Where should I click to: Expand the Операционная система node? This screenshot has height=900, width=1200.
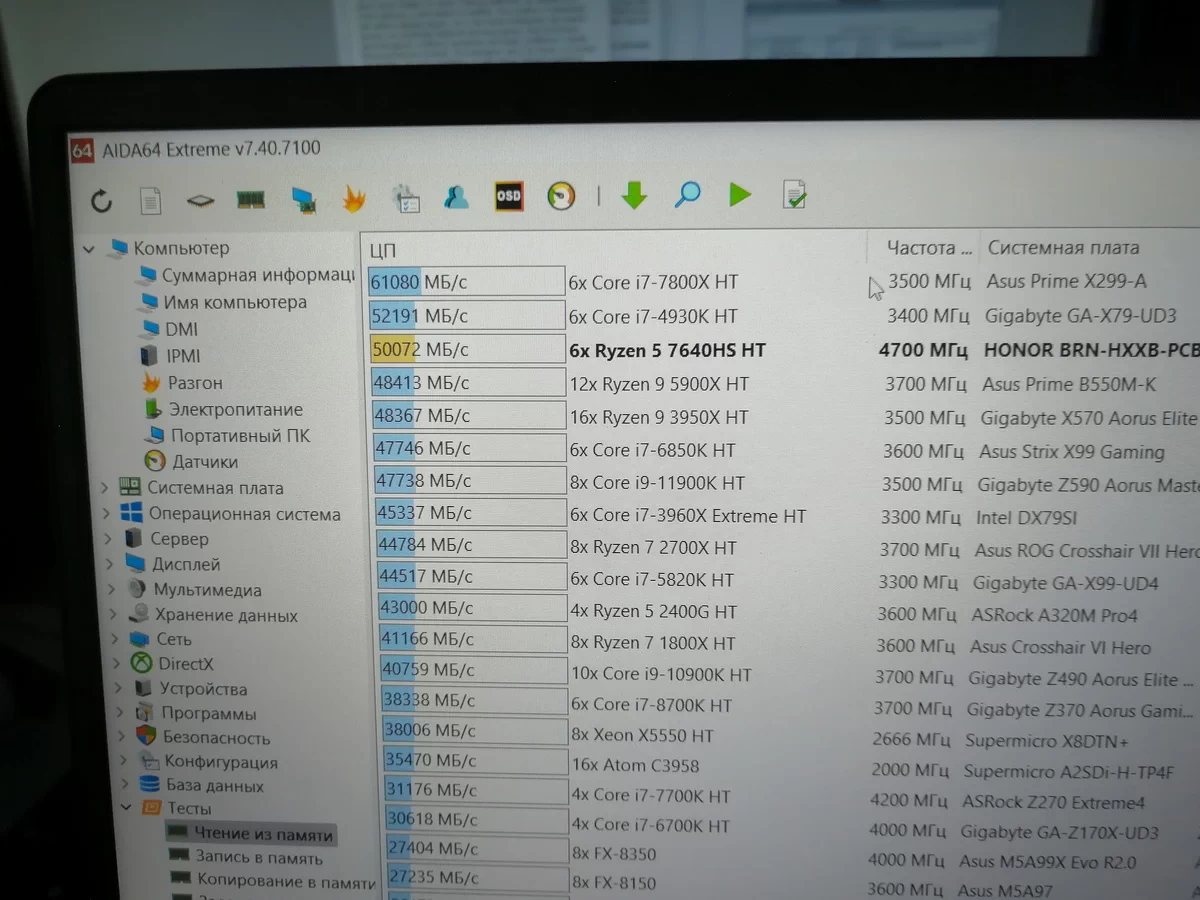(106, 514)
